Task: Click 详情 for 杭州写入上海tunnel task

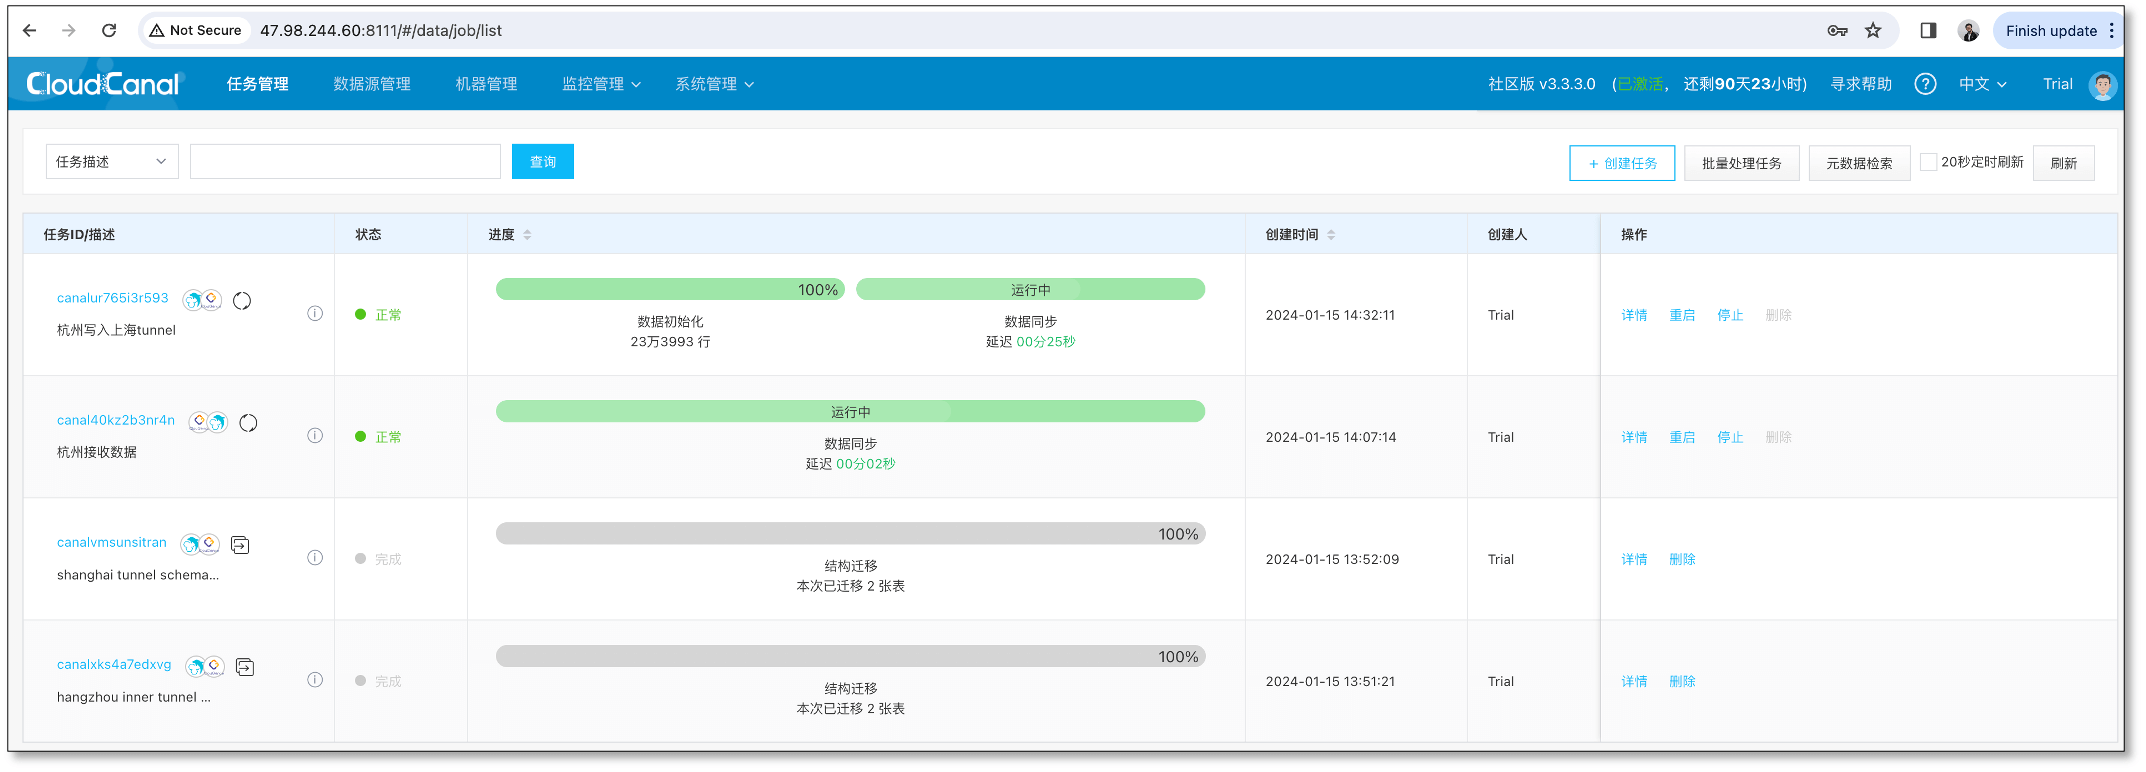Action: tap(1634, 315)
